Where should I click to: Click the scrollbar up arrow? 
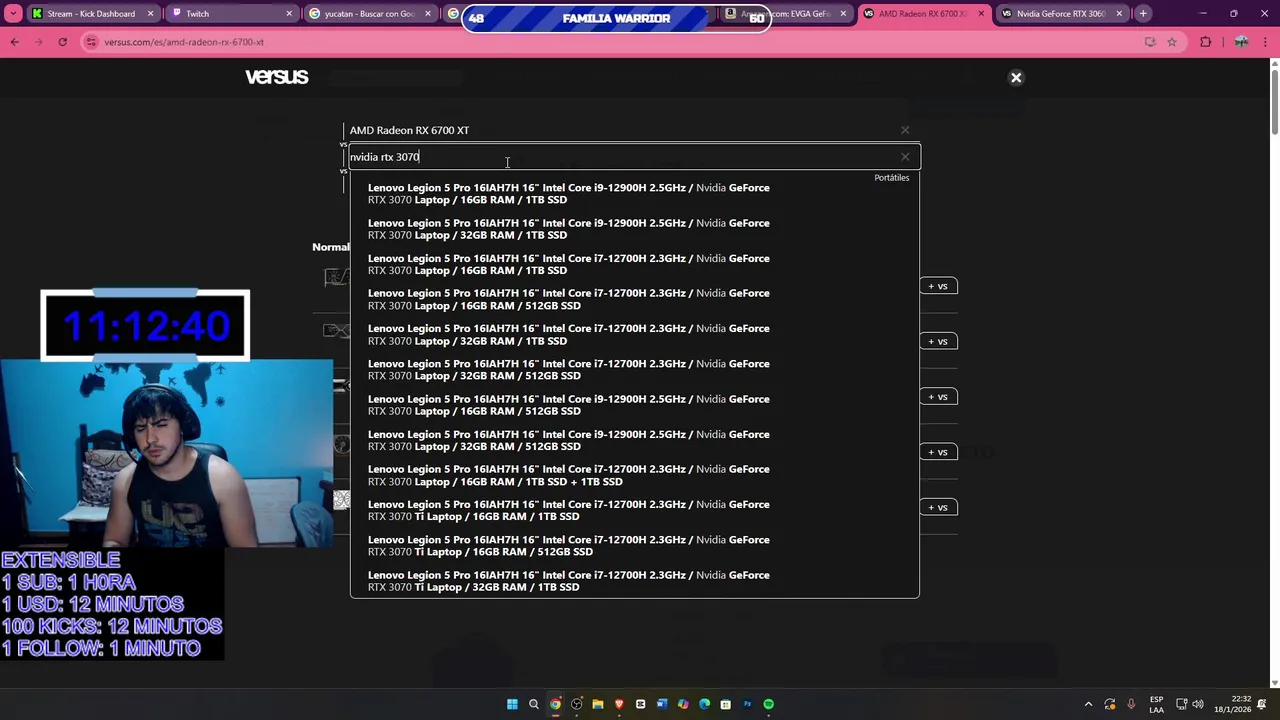(1274, 64)
